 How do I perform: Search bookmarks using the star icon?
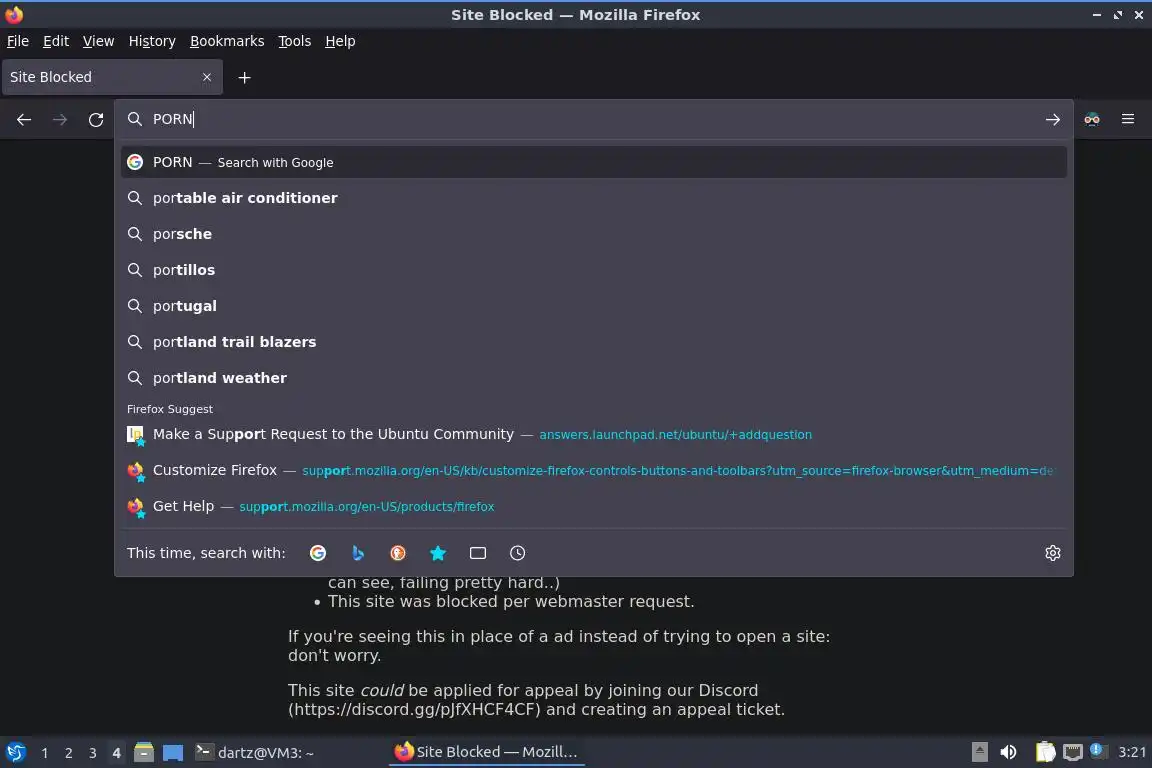(x=438, y=553)
